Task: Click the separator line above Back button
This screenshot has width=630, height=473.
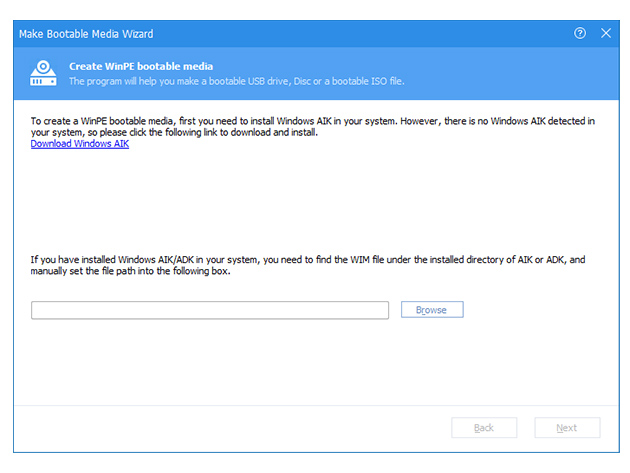Action: (317, 405)
